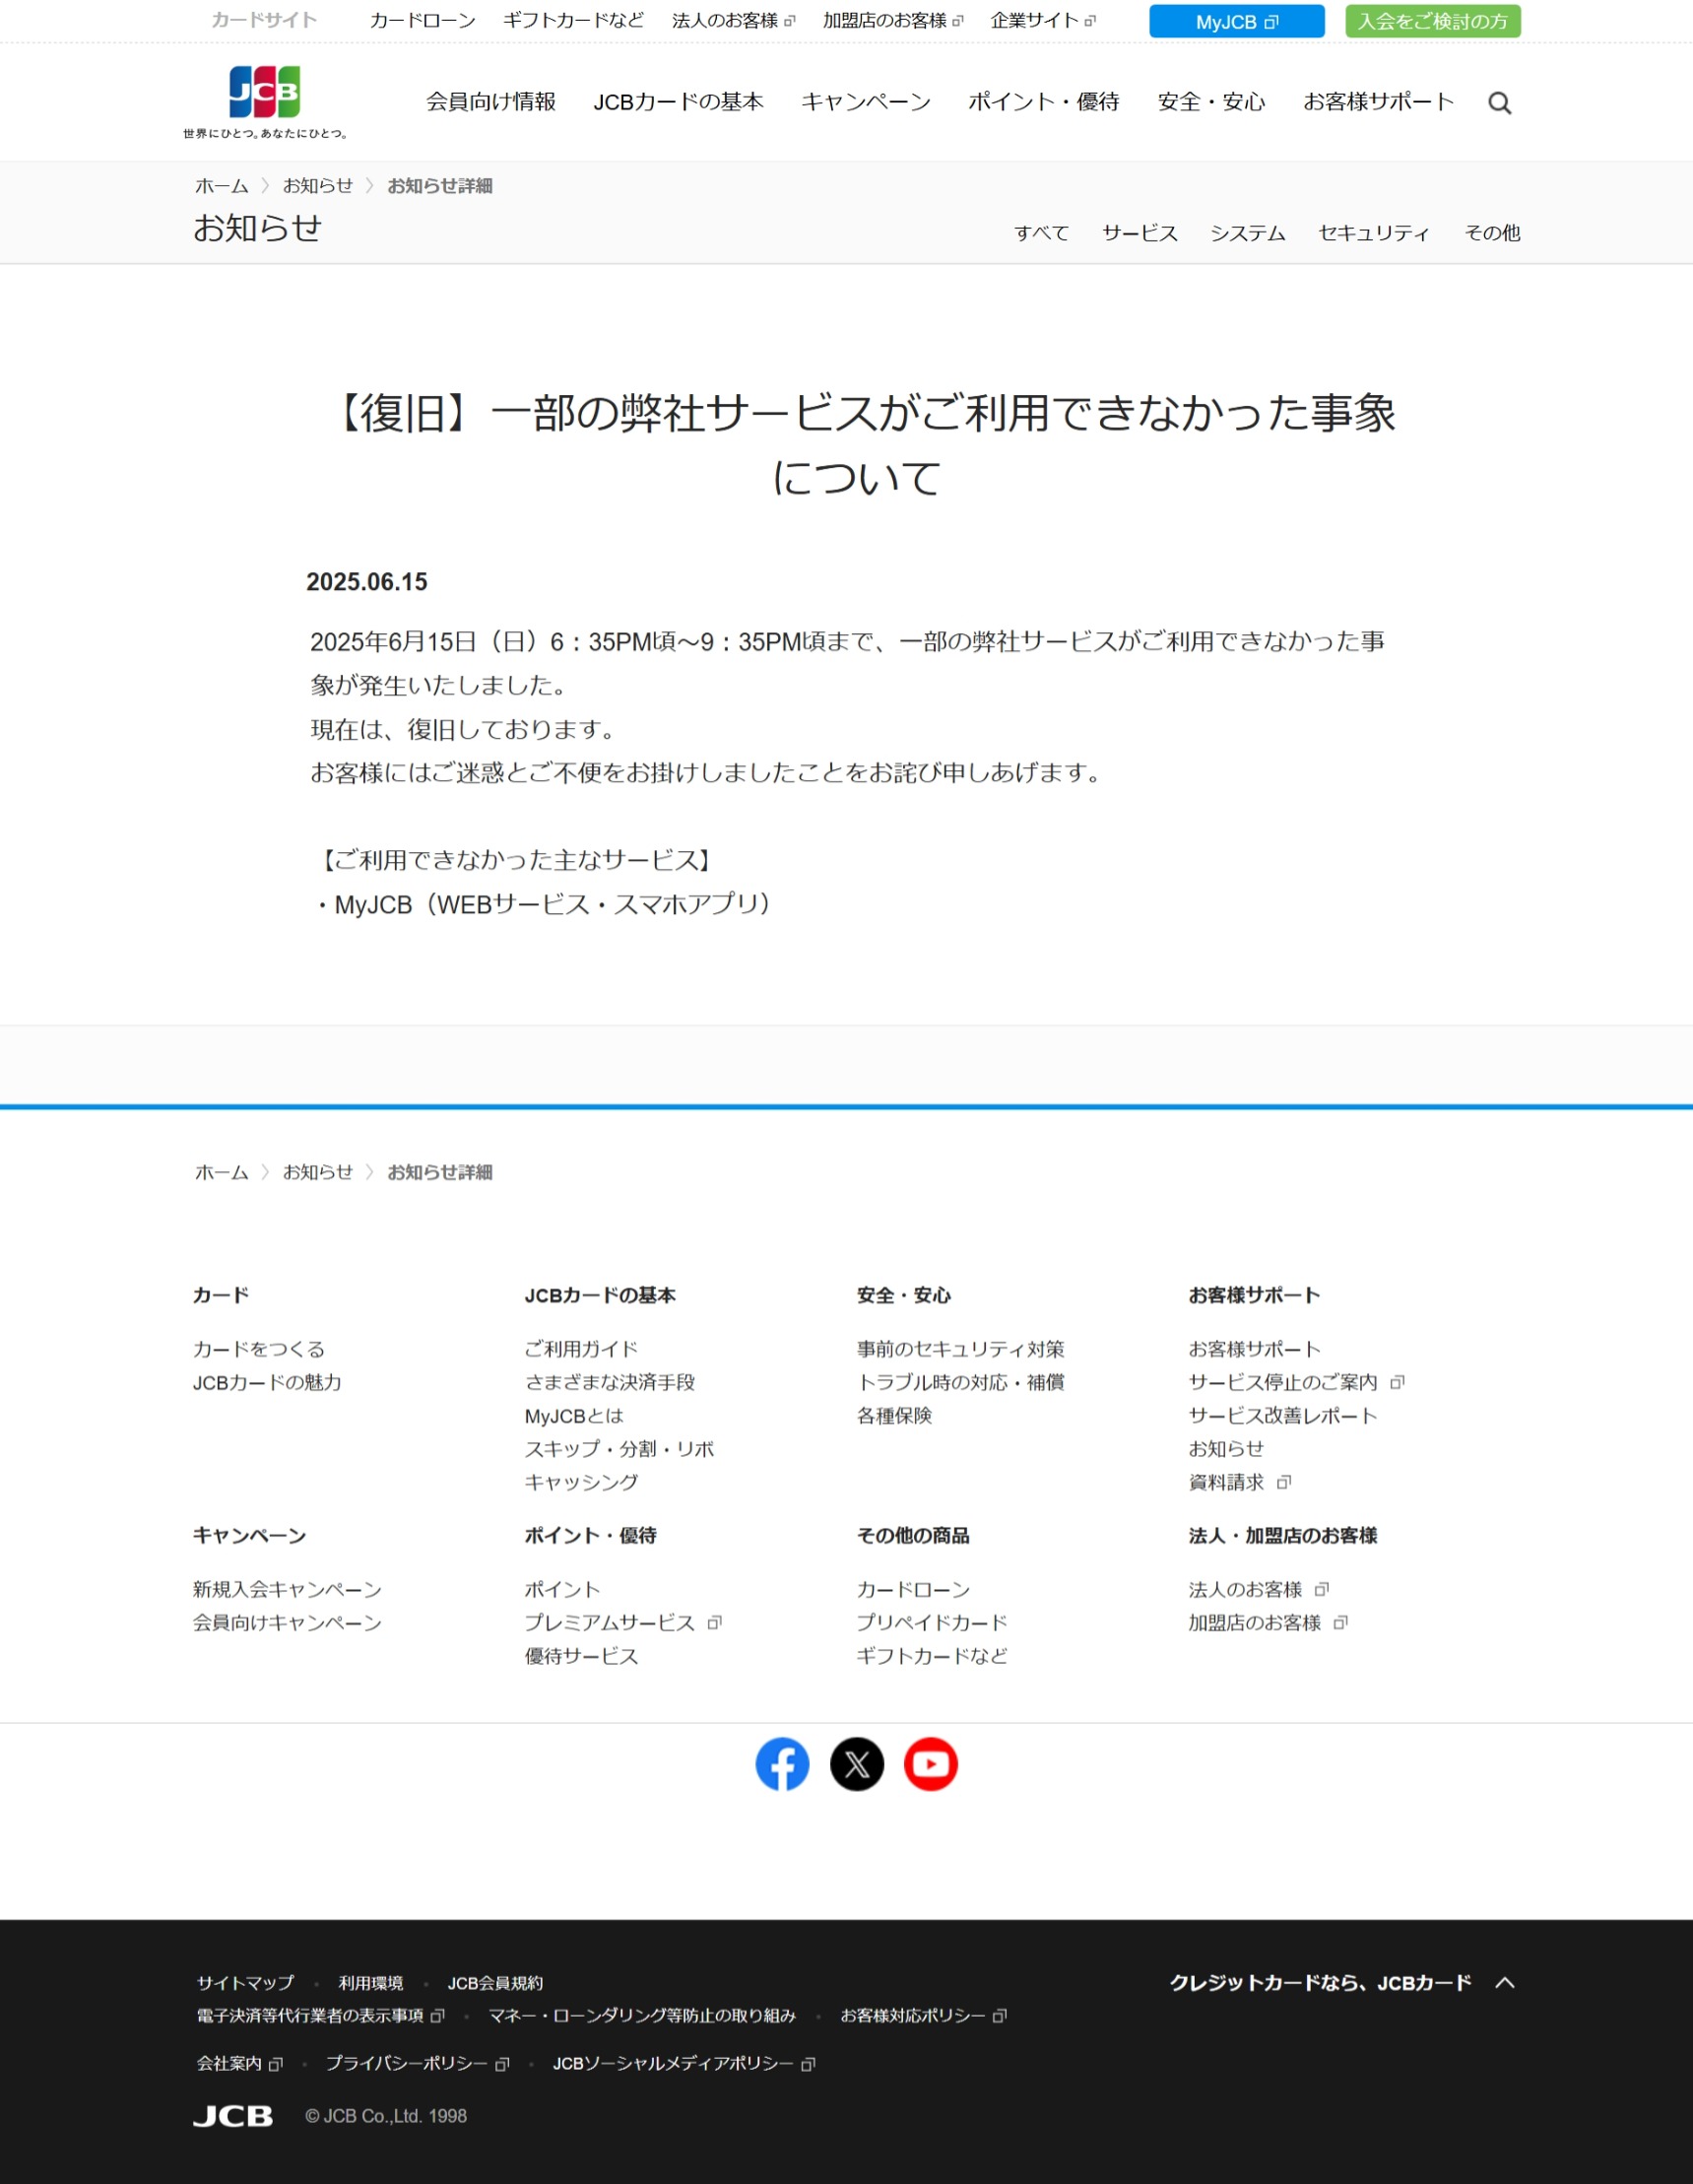Open ご利用ガイド footer link

[581, 1349]
